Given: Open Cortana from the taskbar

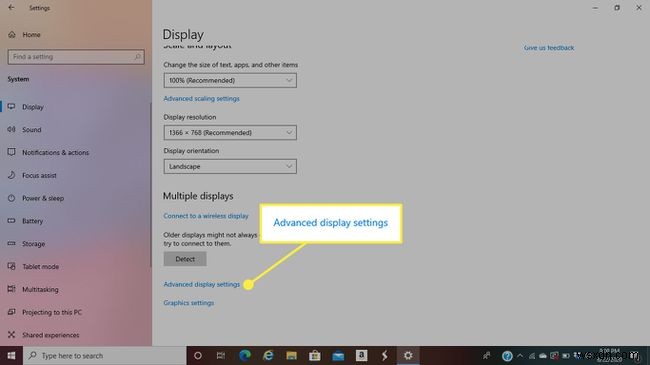Looking at the screenshot, I should [198, 355].
